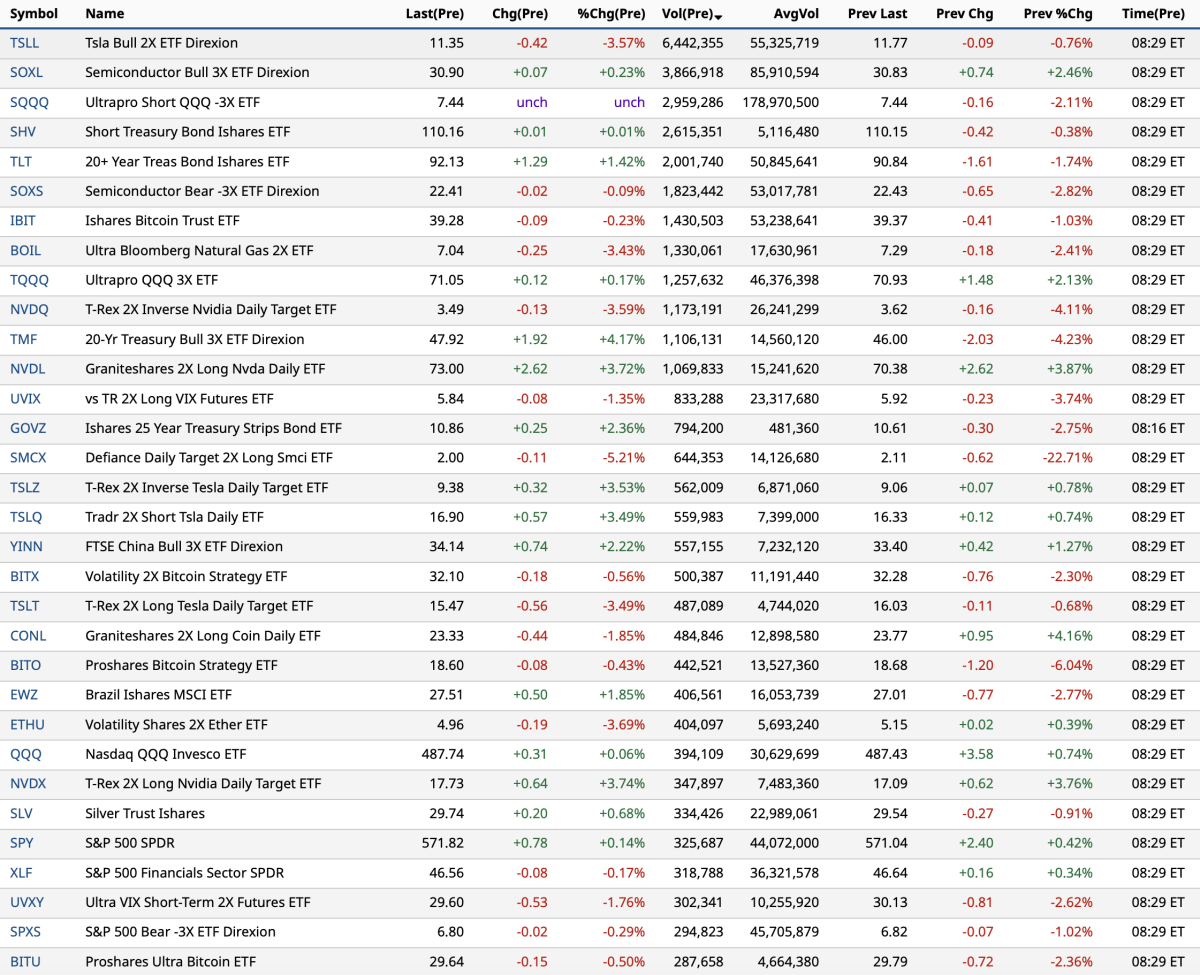The width and height of the screenshot is (1200, 975).
Task: Click the TQQQ symbol link
Action: [29, 280]
